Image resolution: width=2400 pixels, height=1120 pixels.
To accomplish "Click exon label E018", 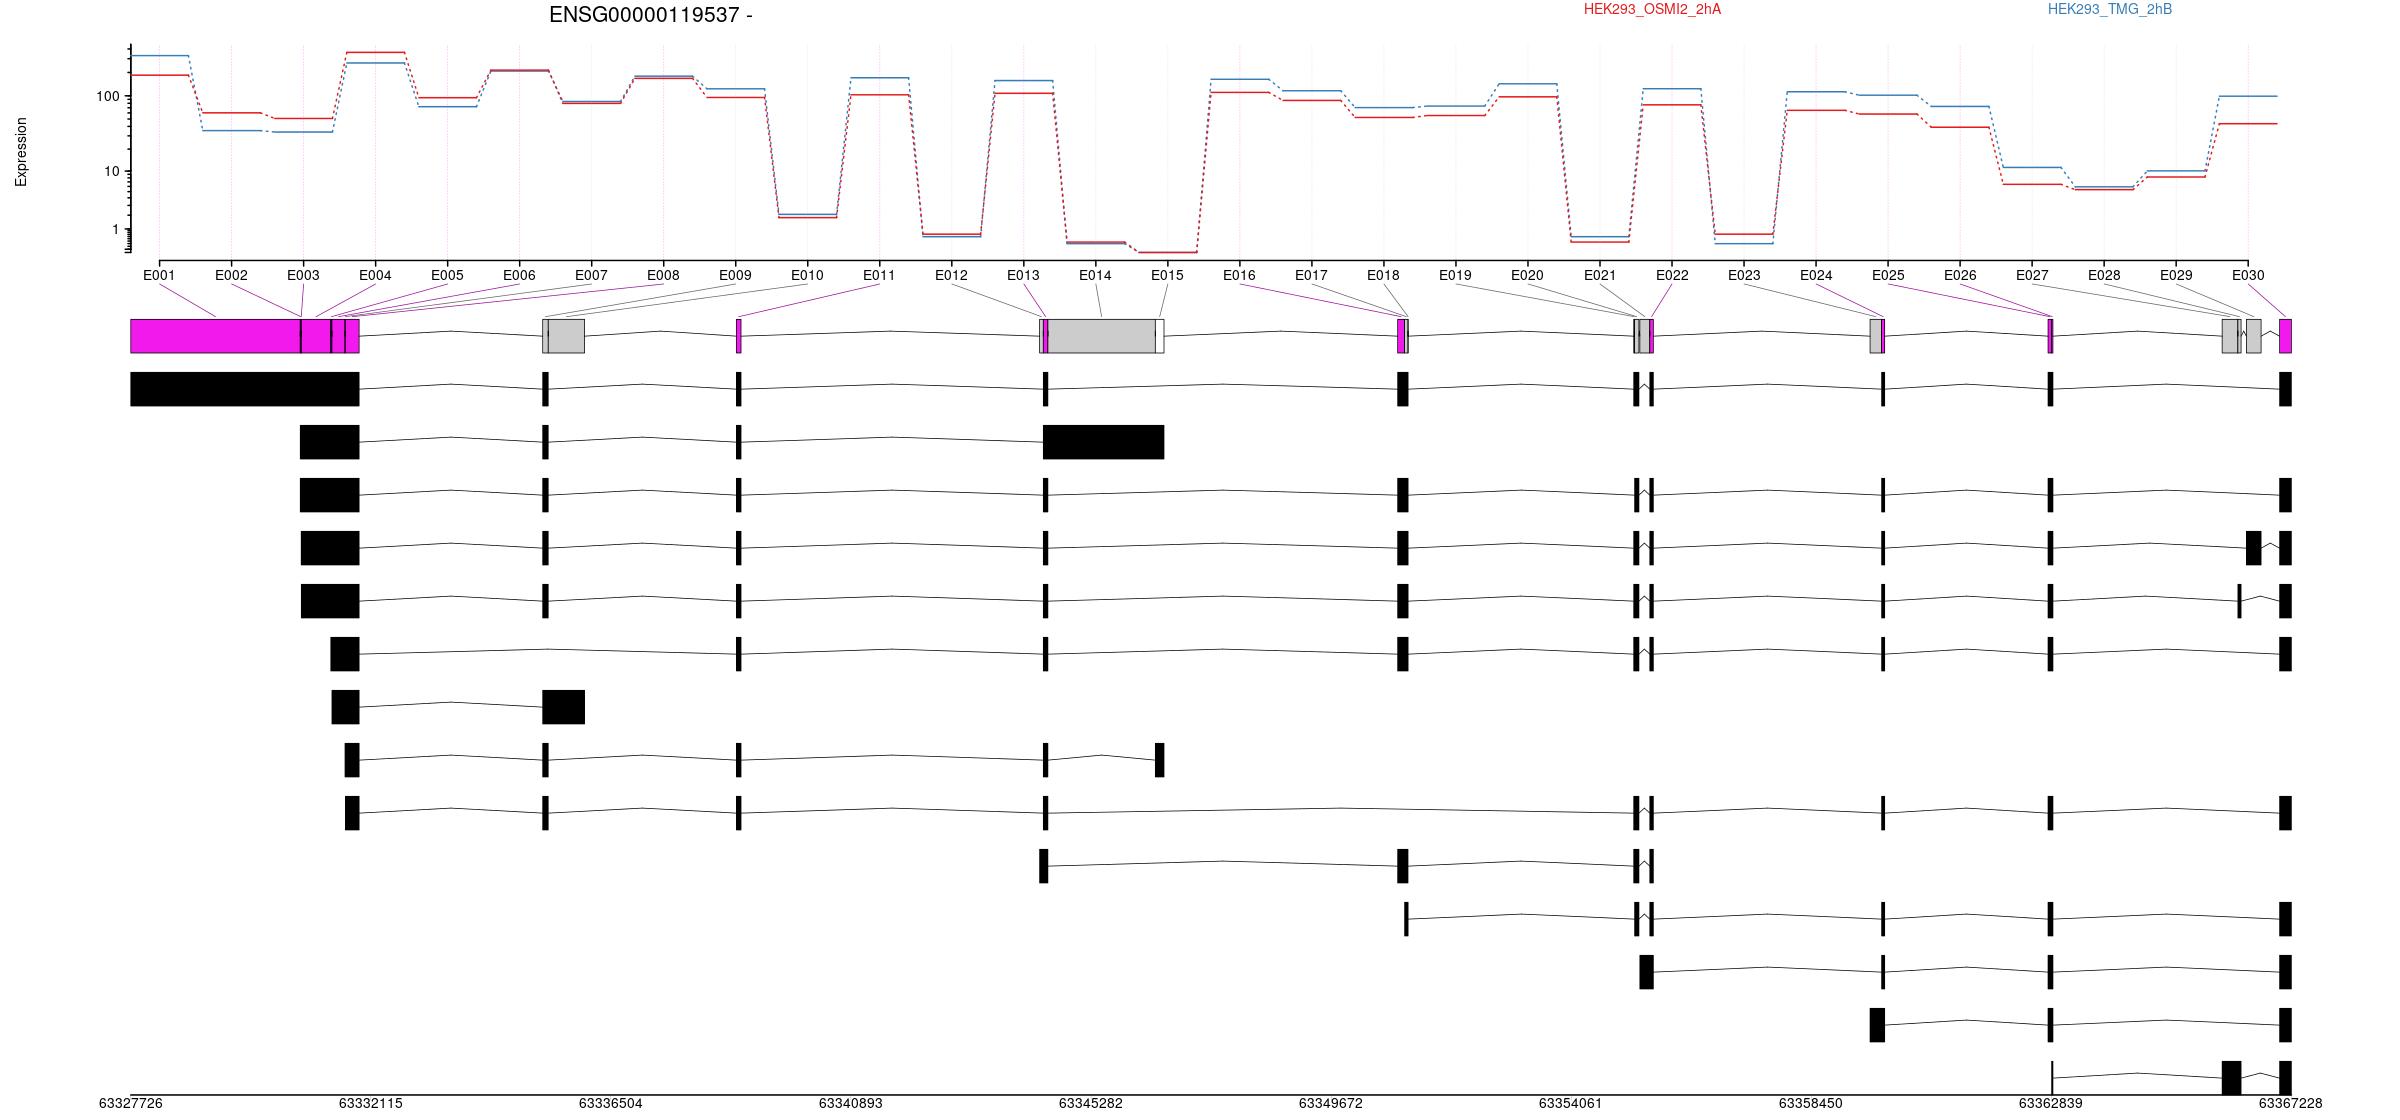I will (1383, 275).
